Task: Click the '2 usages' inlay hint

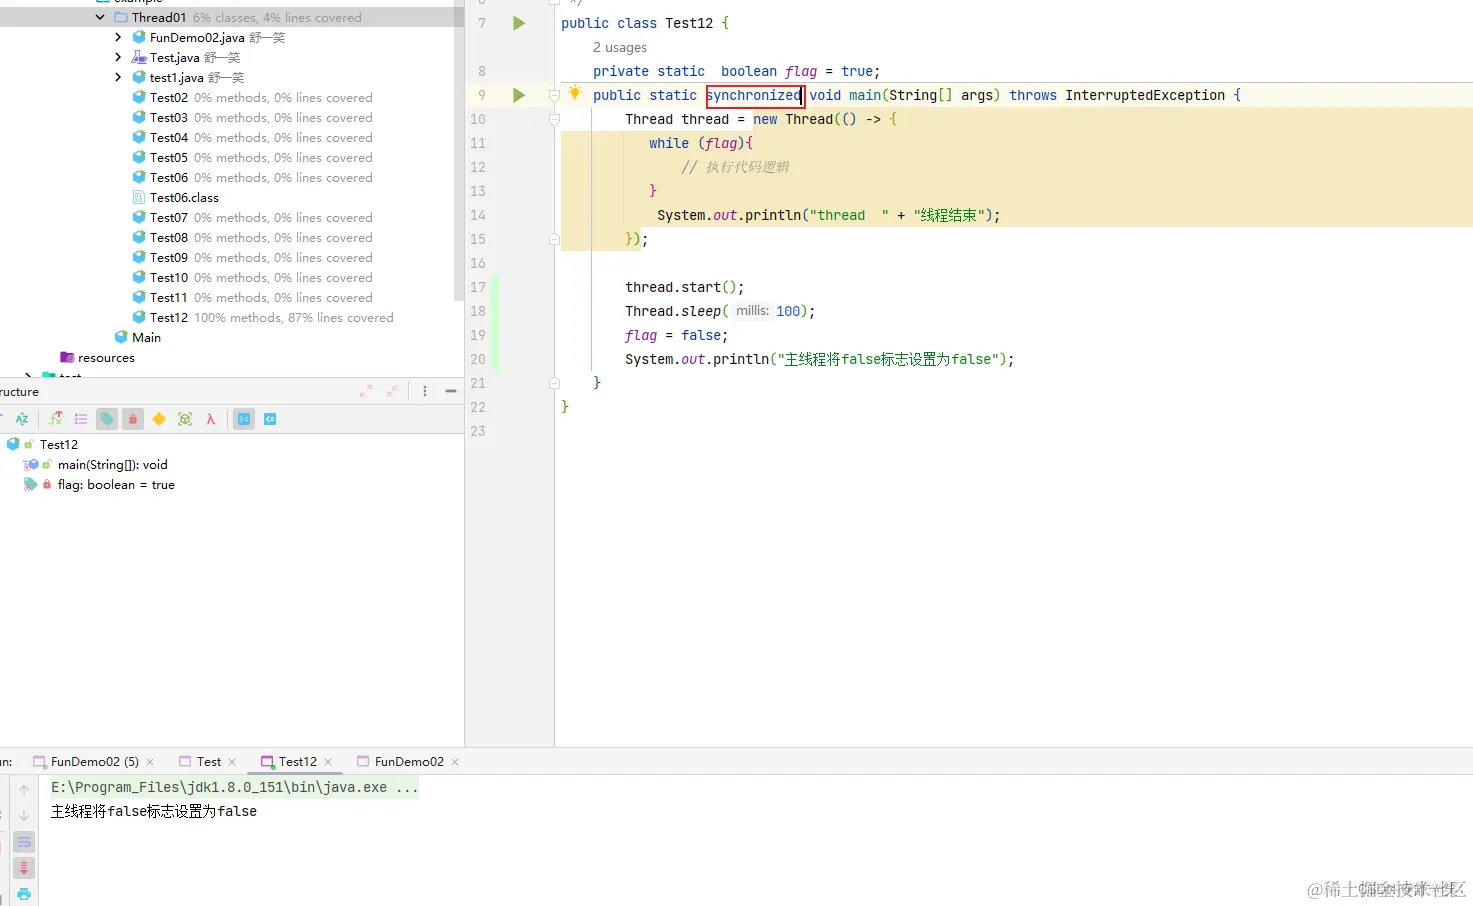Action: point(620,47)
